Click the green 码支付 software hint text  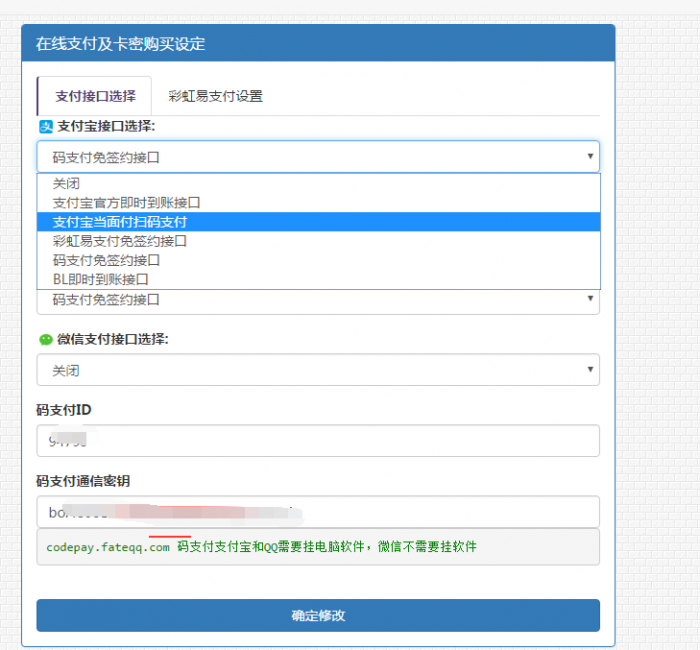(x=327, y=547)
